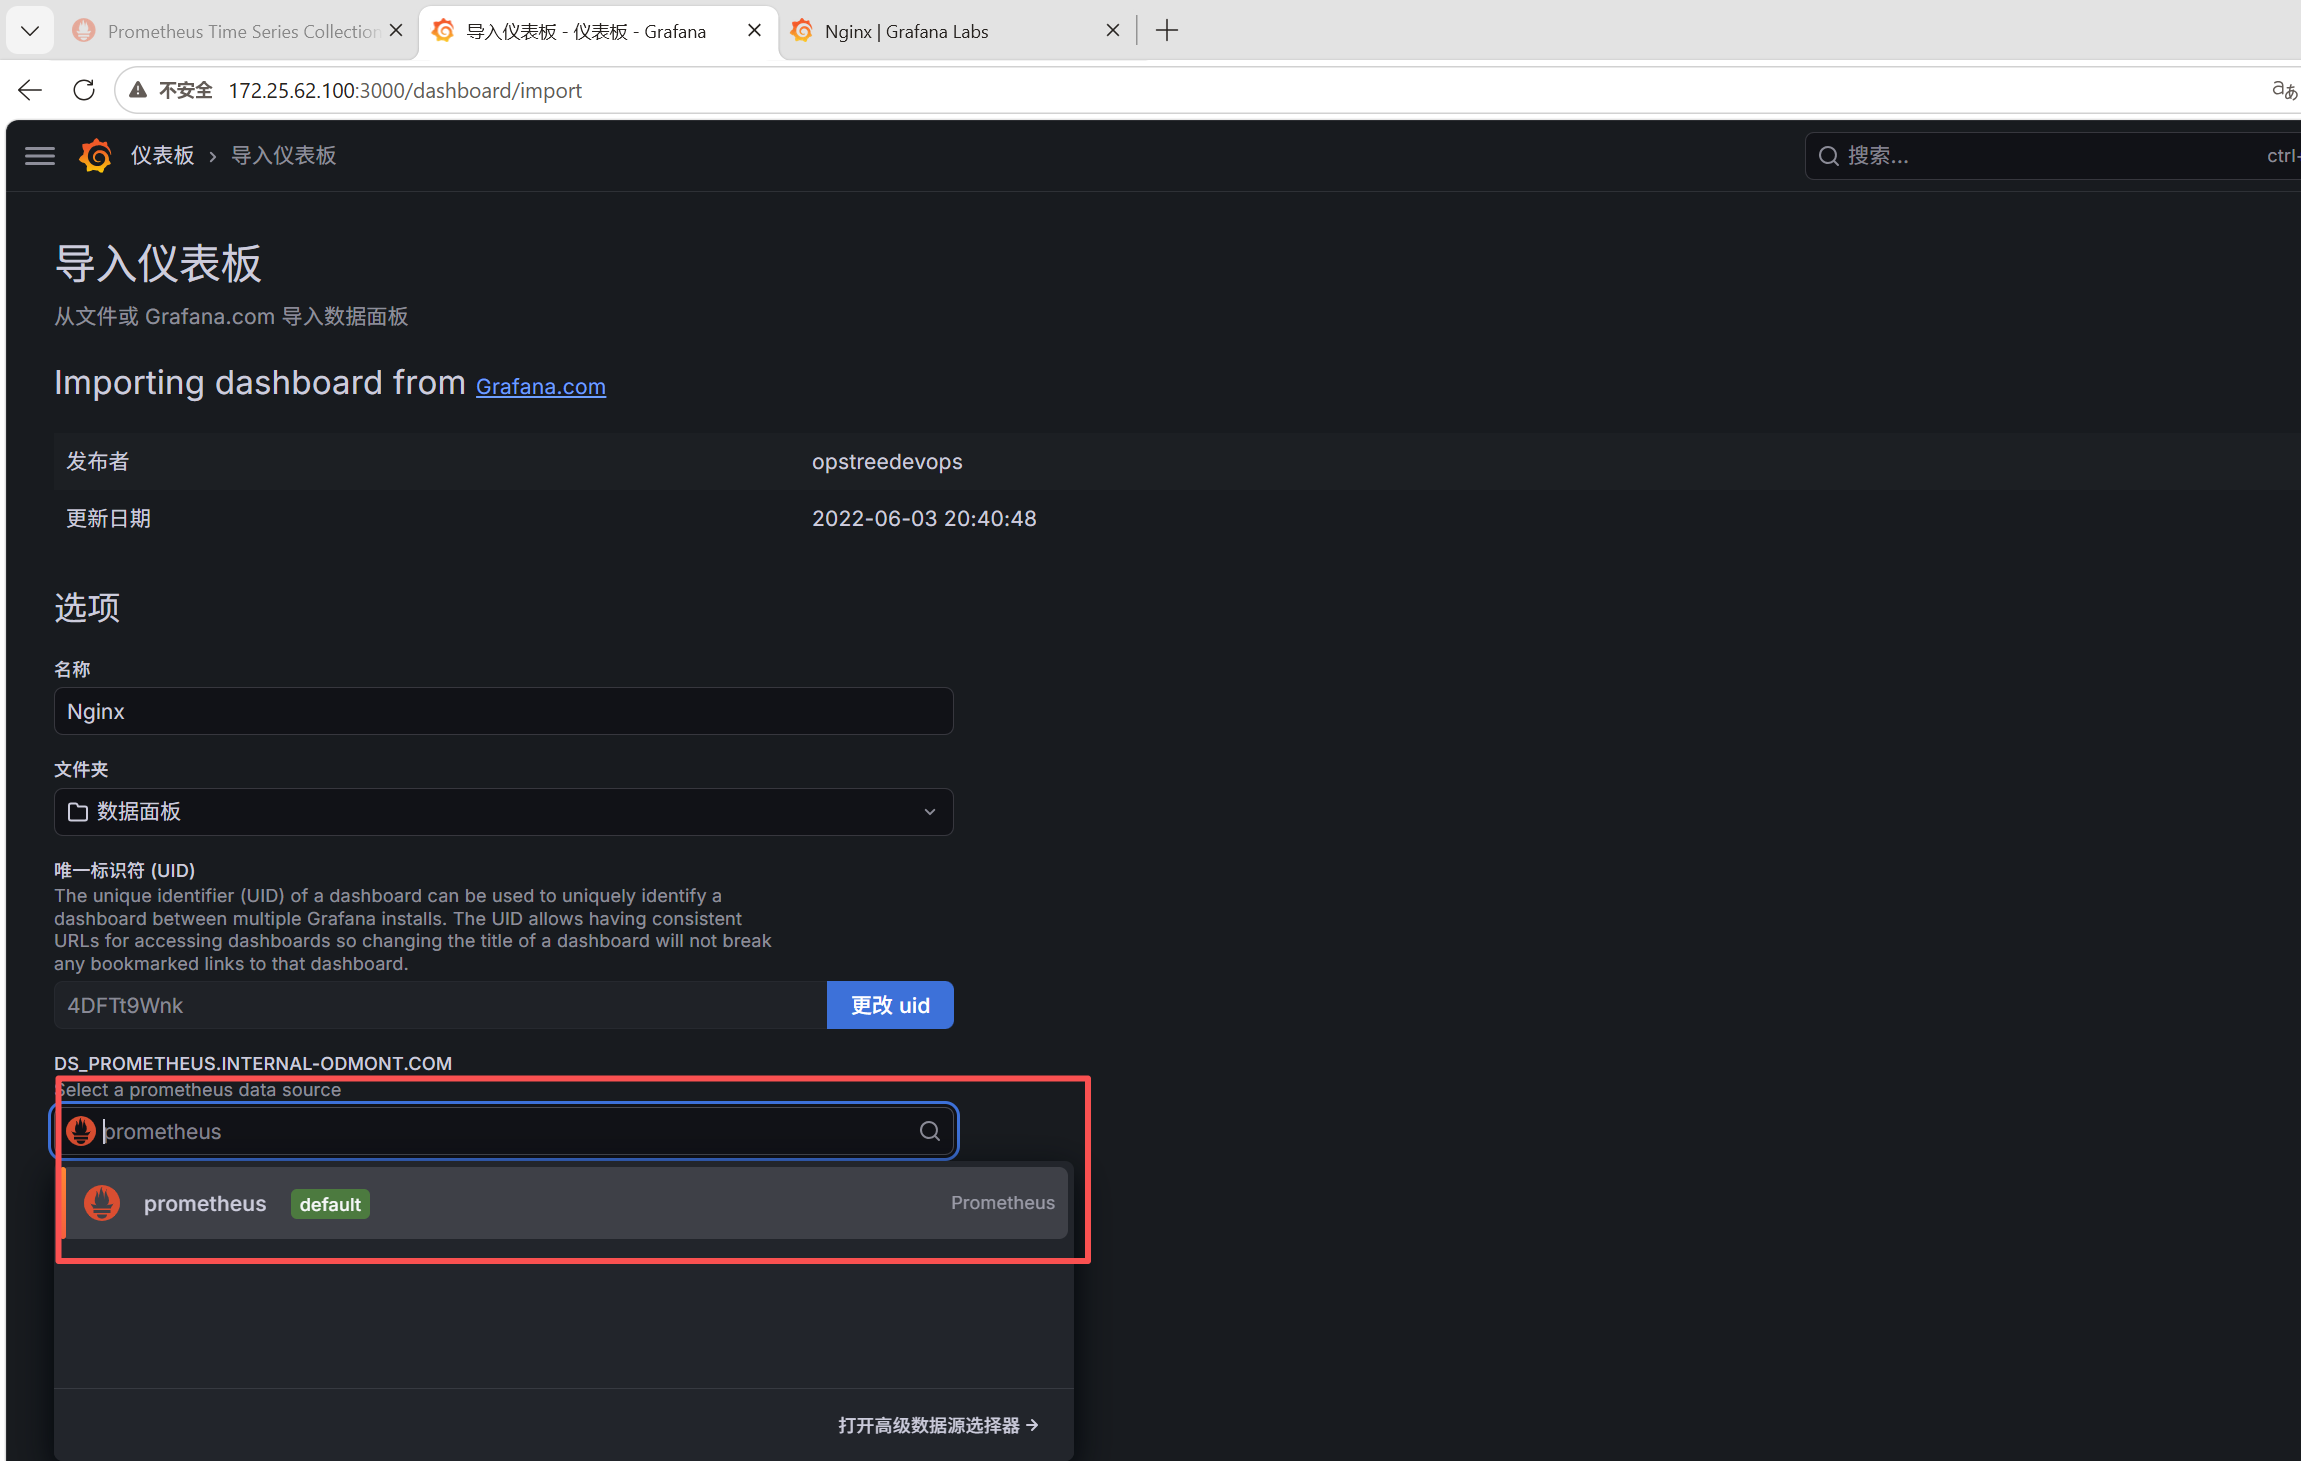Click the not-secure warning icon
The width and height of the screenshot is (2301, 1461).
[139, 90]
